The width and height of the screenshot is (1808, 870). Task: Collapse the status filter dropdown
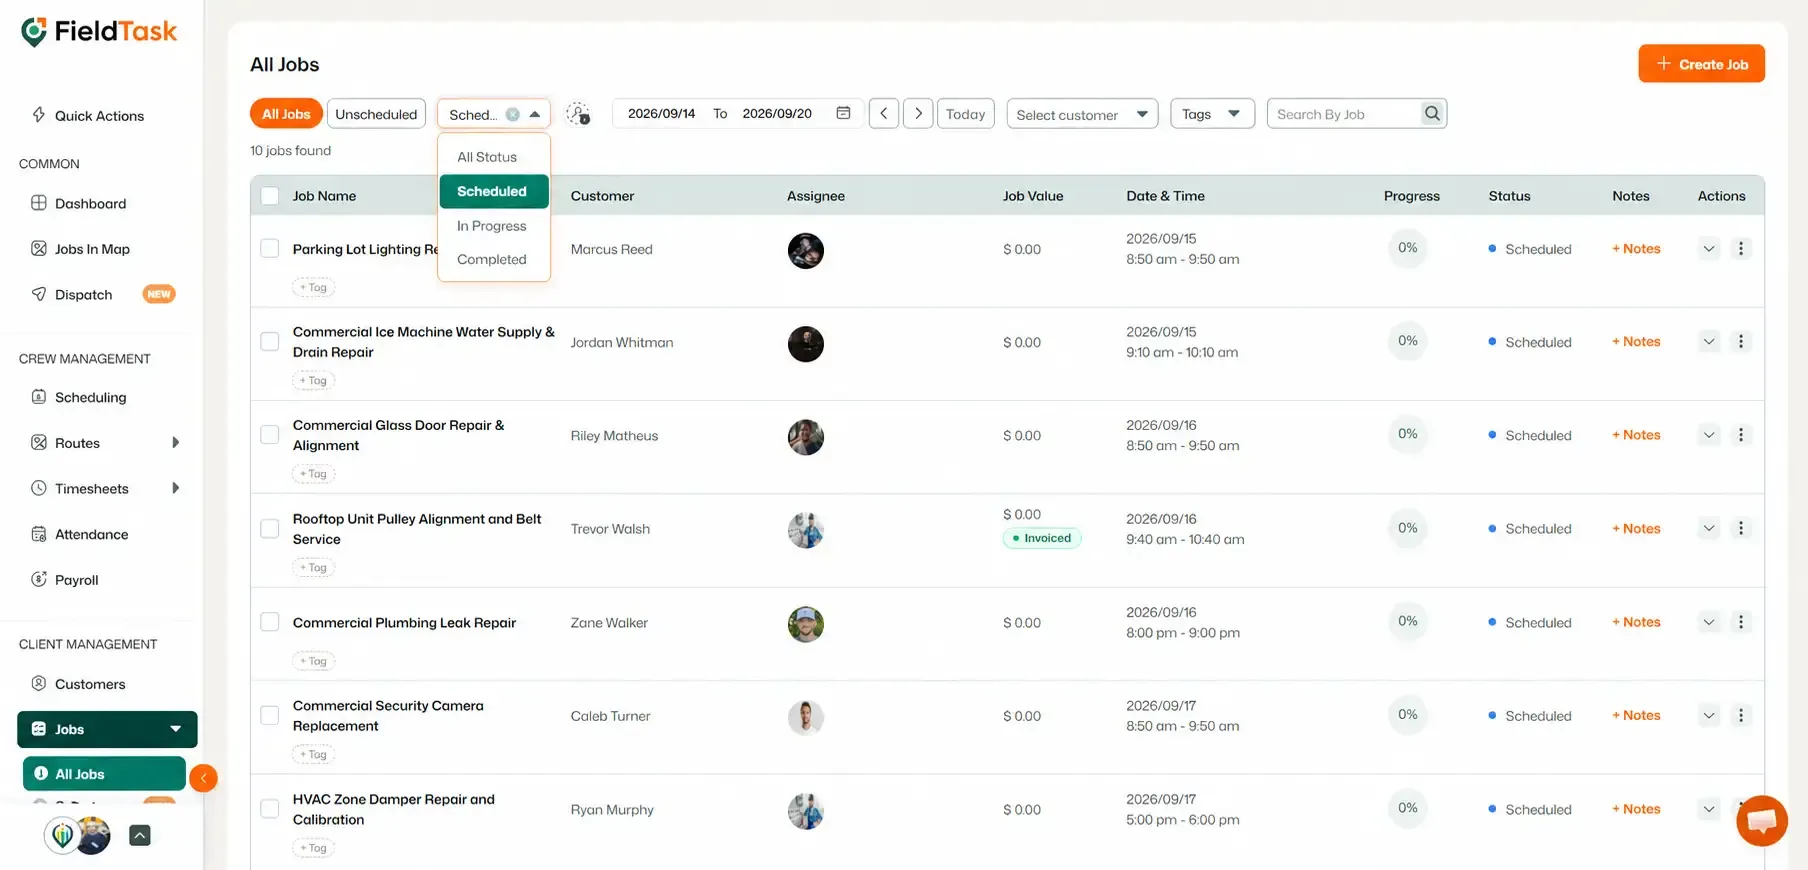(535, 114)
